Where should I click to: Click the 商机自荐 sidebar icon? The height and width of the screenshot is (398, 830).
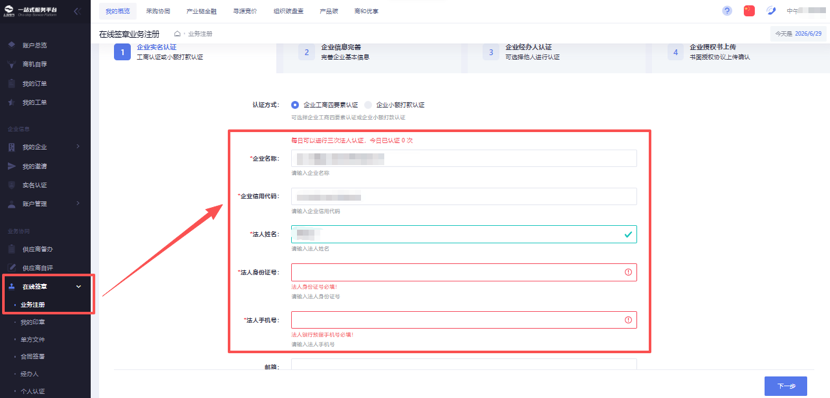click(x=12, y=65)
